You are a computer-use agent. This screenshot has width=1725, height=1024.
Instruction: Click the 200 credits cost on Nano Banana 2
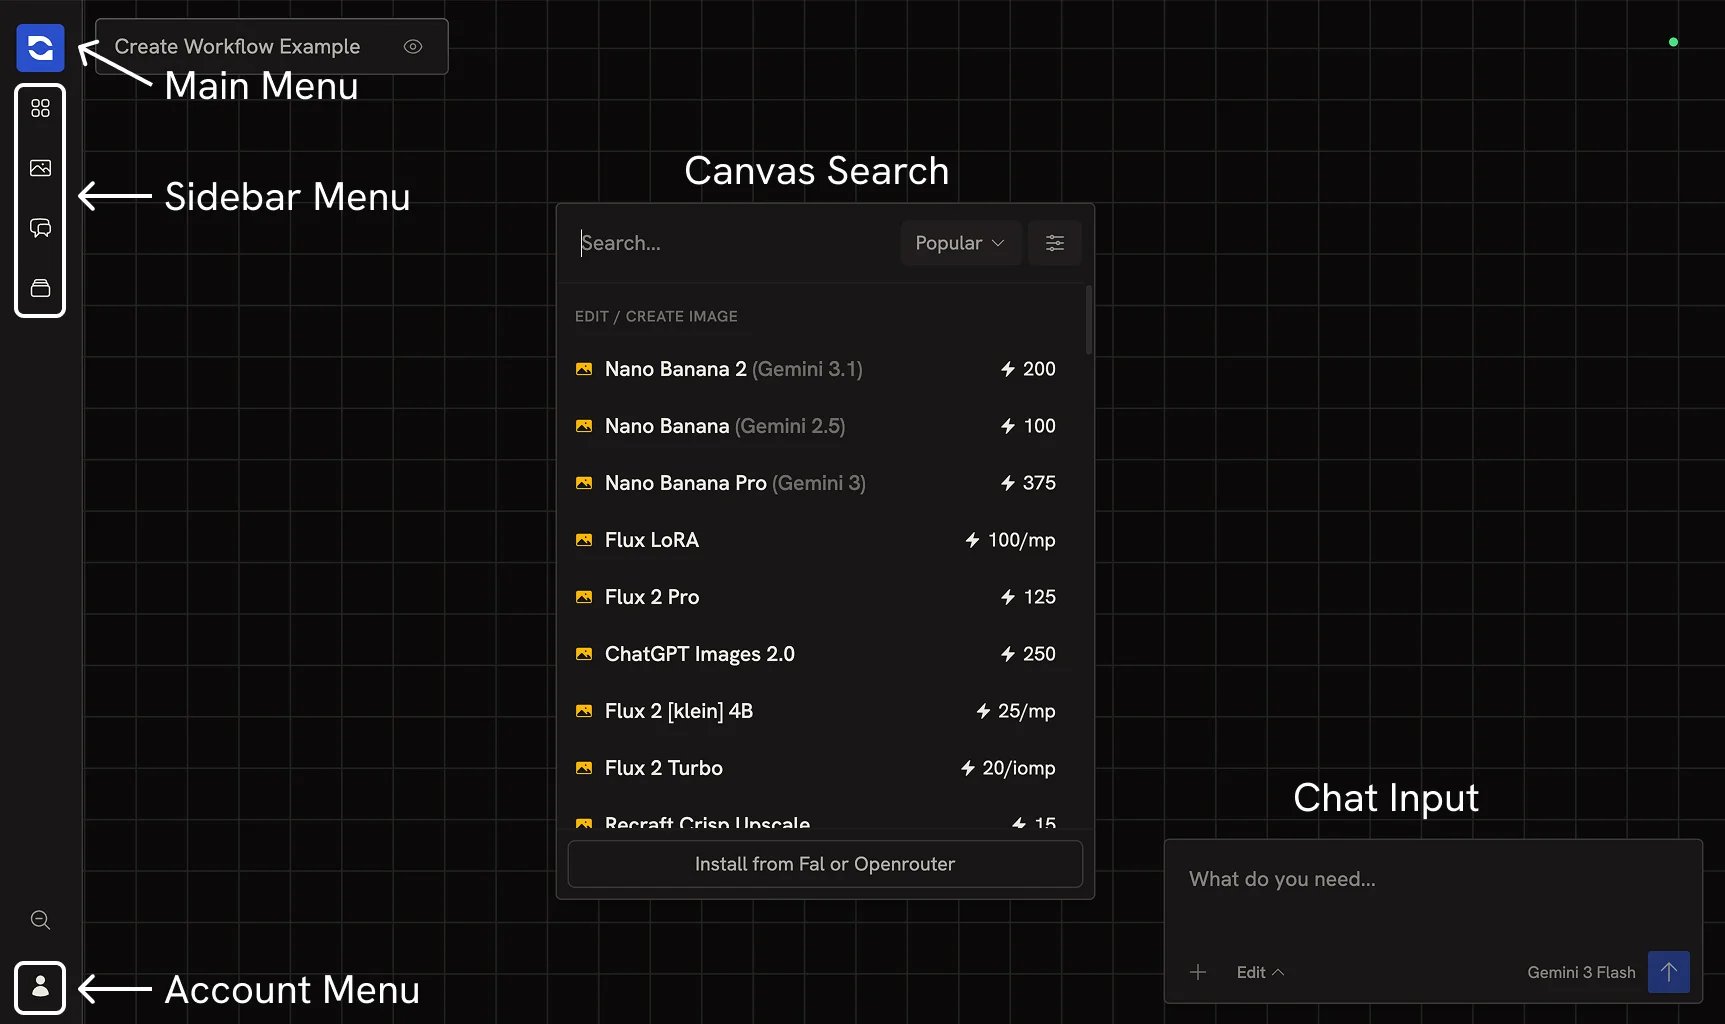[1028, 369]
